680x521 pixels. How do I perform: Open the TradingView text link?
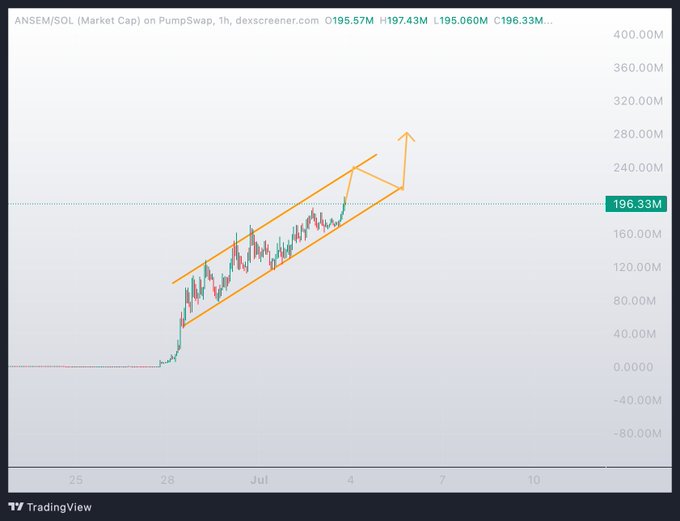click(x=59, y=507)
